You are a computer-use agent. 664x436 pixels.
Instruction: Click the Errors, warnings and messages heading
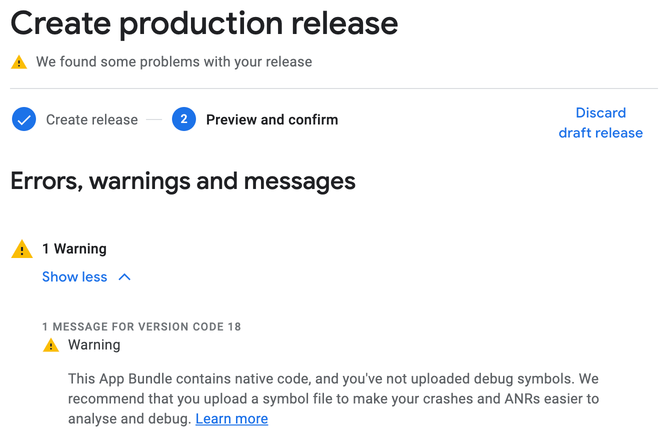pos(183,182)
